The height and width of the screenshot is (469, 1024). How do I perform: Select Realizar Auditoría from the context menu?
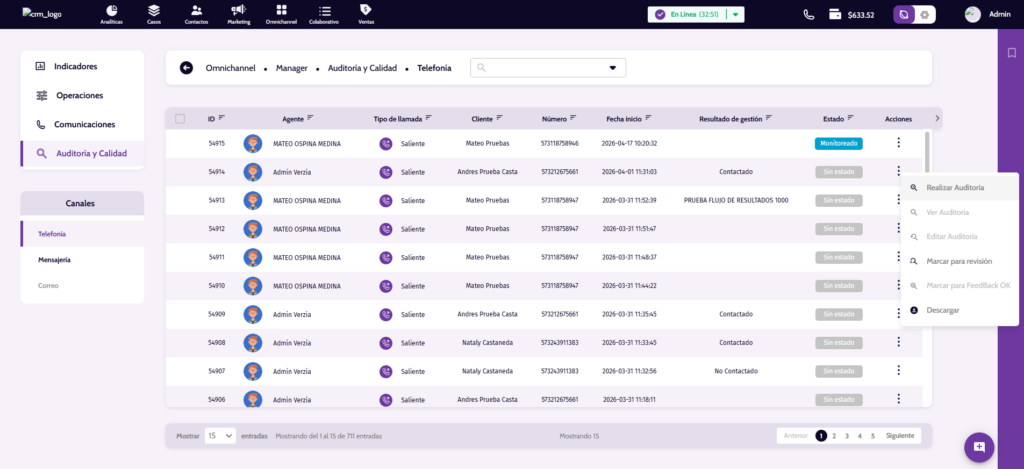(x=955, y=187)
